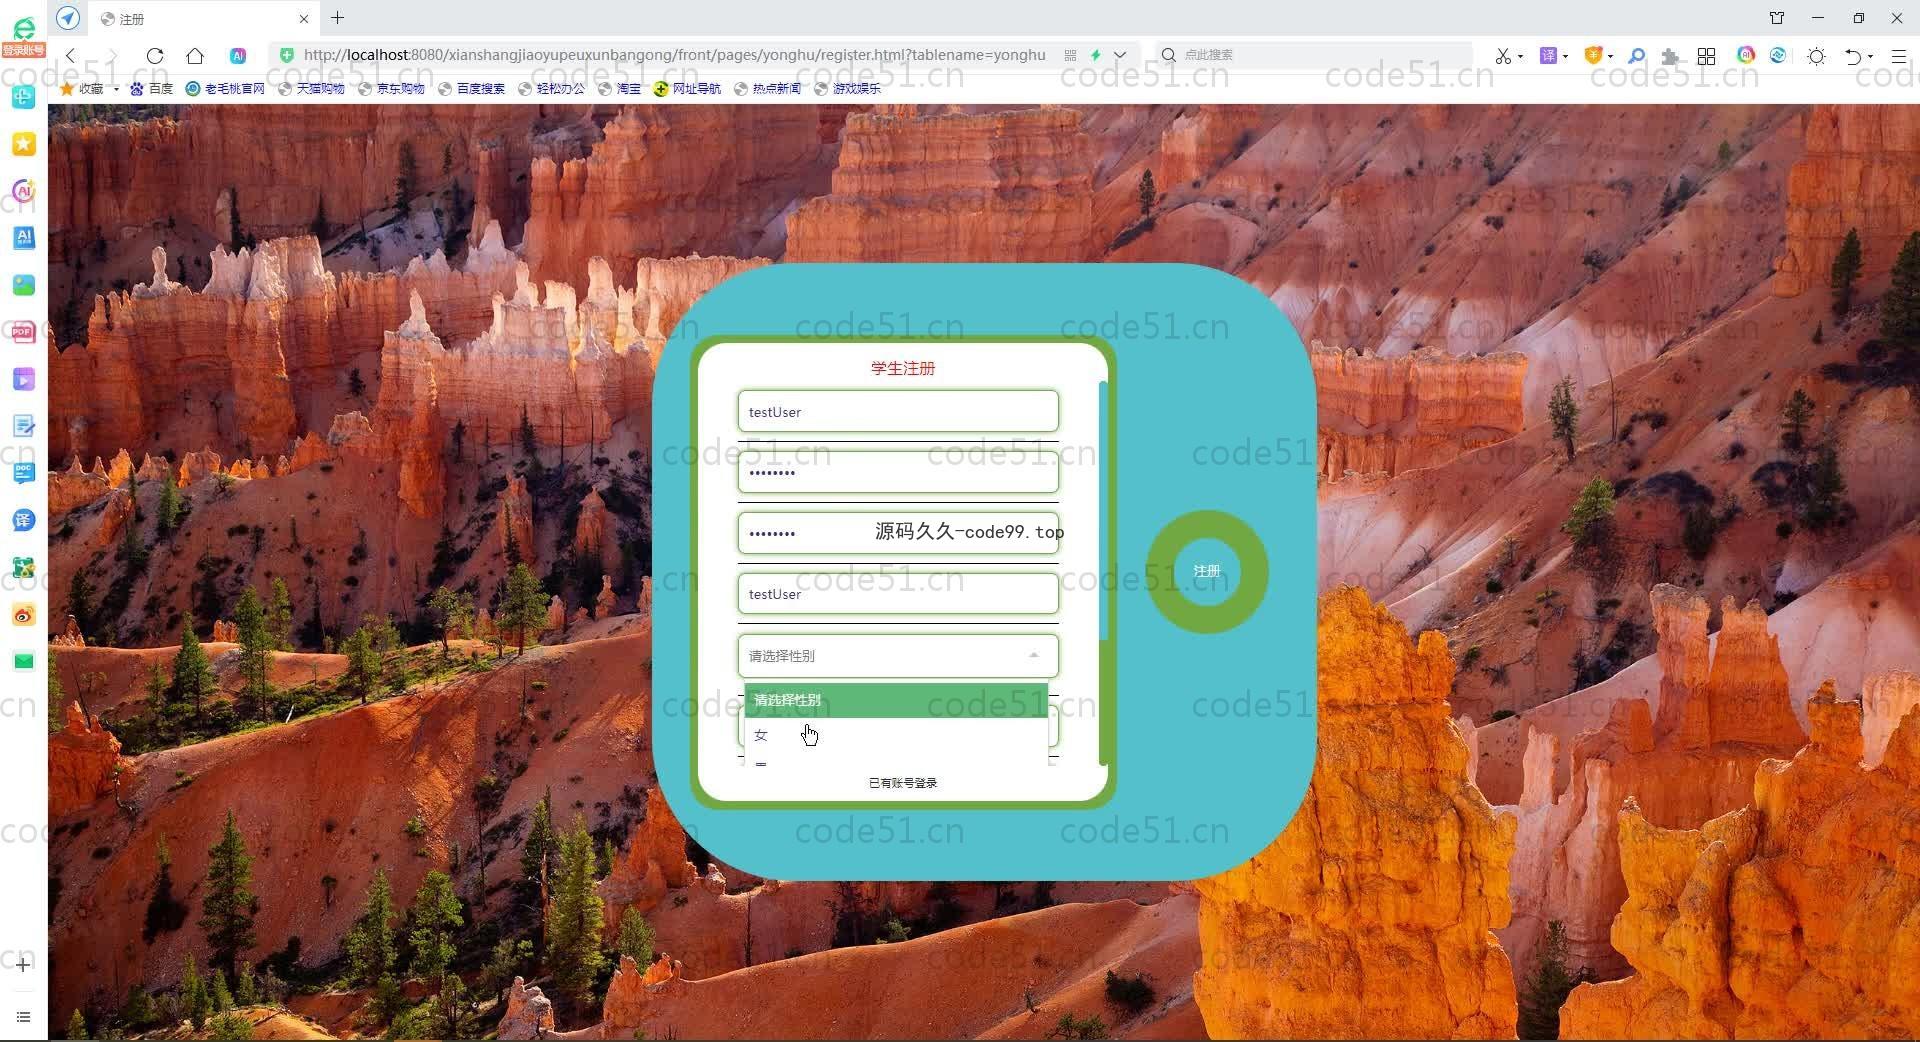Image resolution: width=1920 pixels, height=1042 pixels.
Task: Open the sidebar list menu icon
Action: click(x=23, y=1017)
